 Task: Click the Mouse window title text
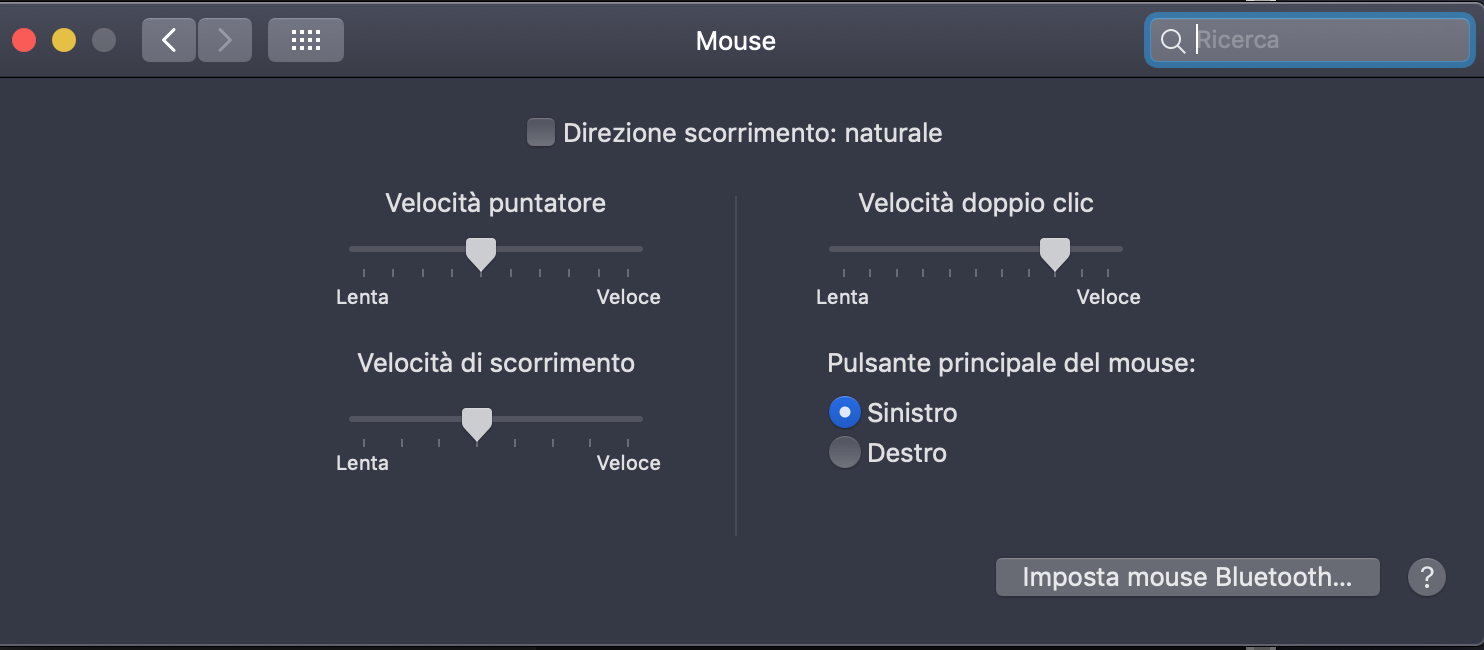click(735, 41)
